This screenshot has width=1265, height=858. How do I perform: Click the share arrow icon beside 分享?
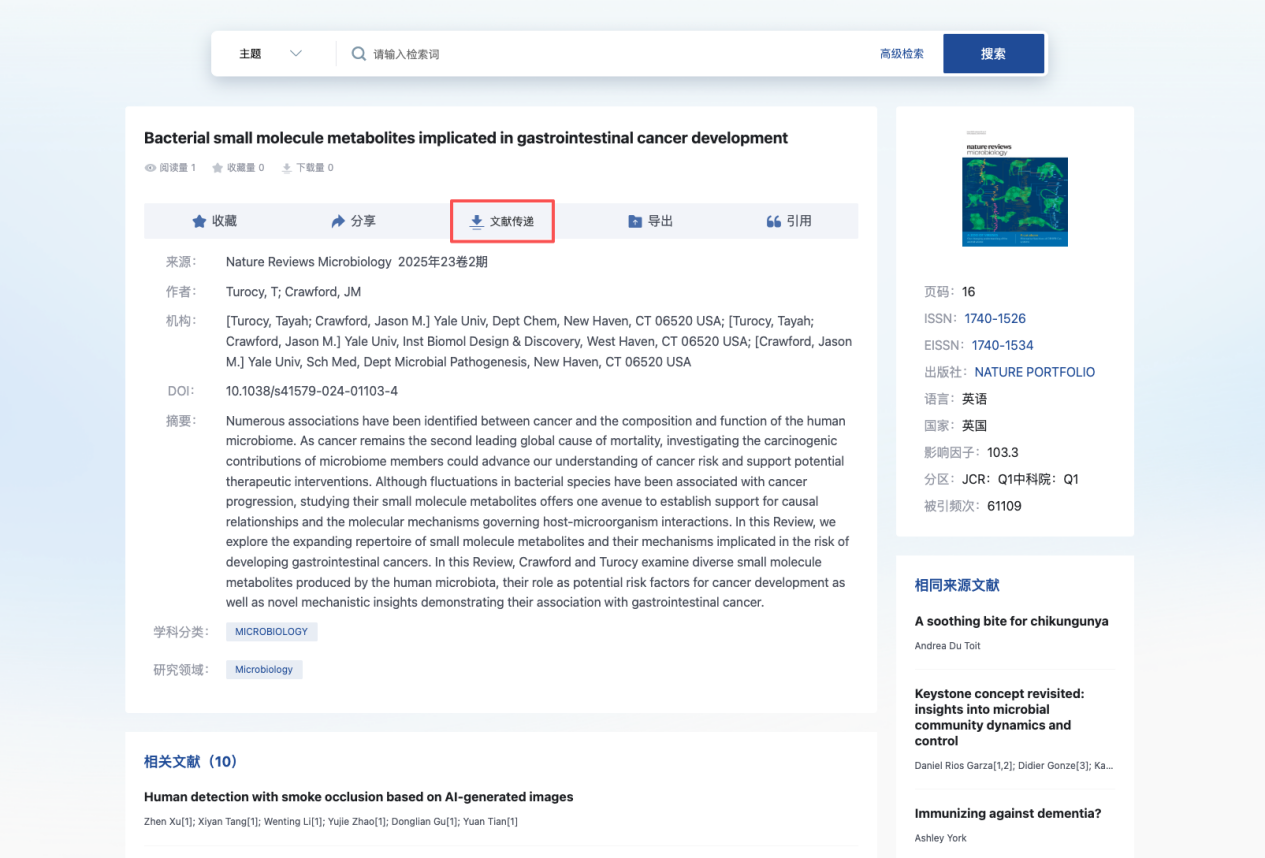338,221
